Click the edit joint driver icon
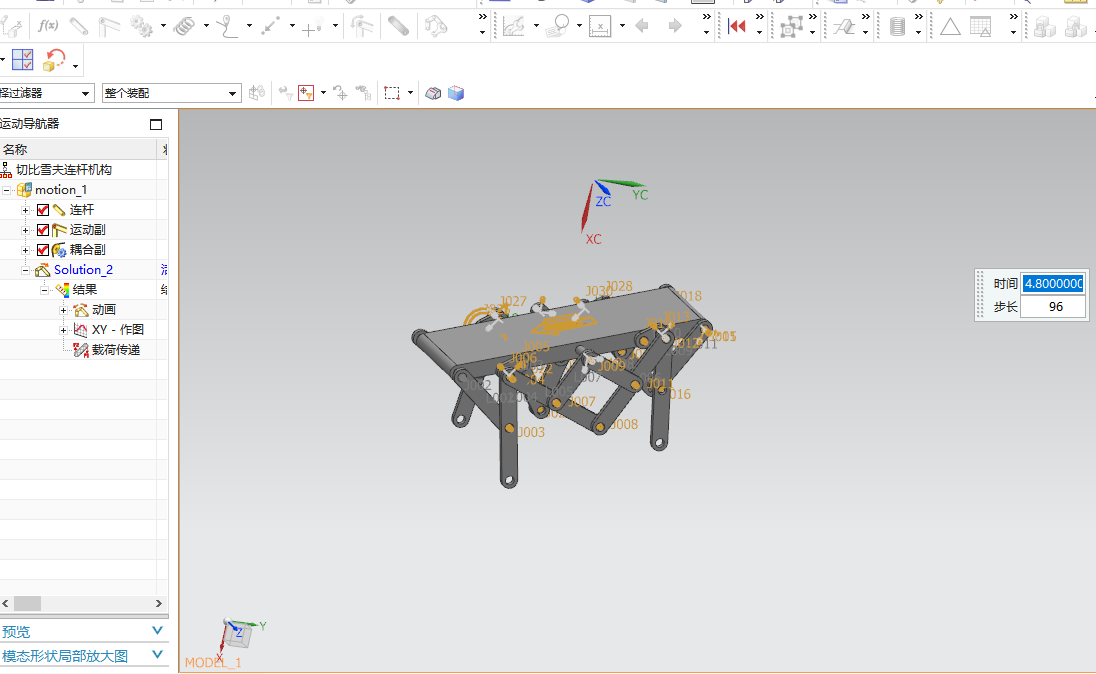The image size is (1096, 674). click(x=362, y=27)
